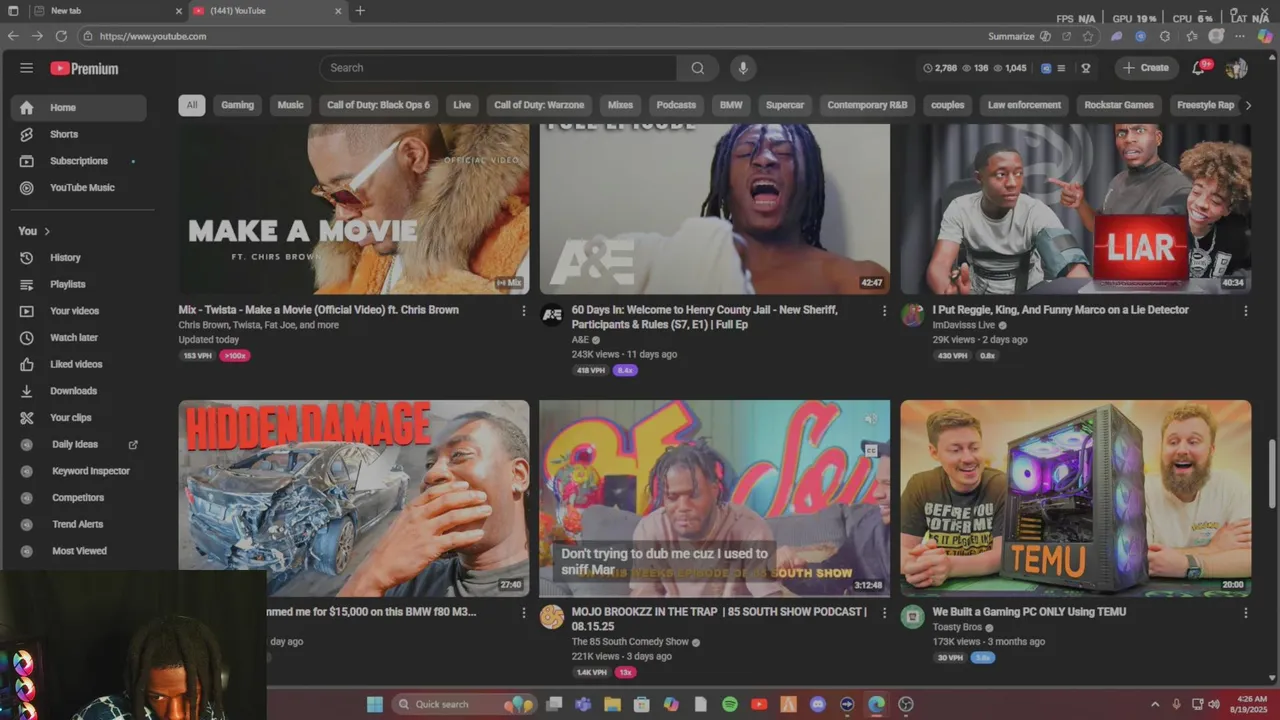Click the browser back arrow
The image size is (1280, 720).
click(13, 36)
